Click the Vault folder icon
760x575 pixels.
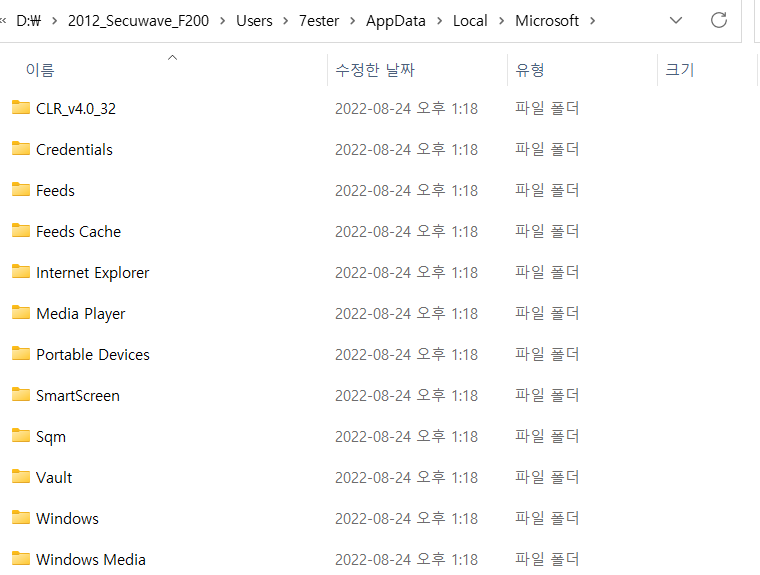point(21,476)
